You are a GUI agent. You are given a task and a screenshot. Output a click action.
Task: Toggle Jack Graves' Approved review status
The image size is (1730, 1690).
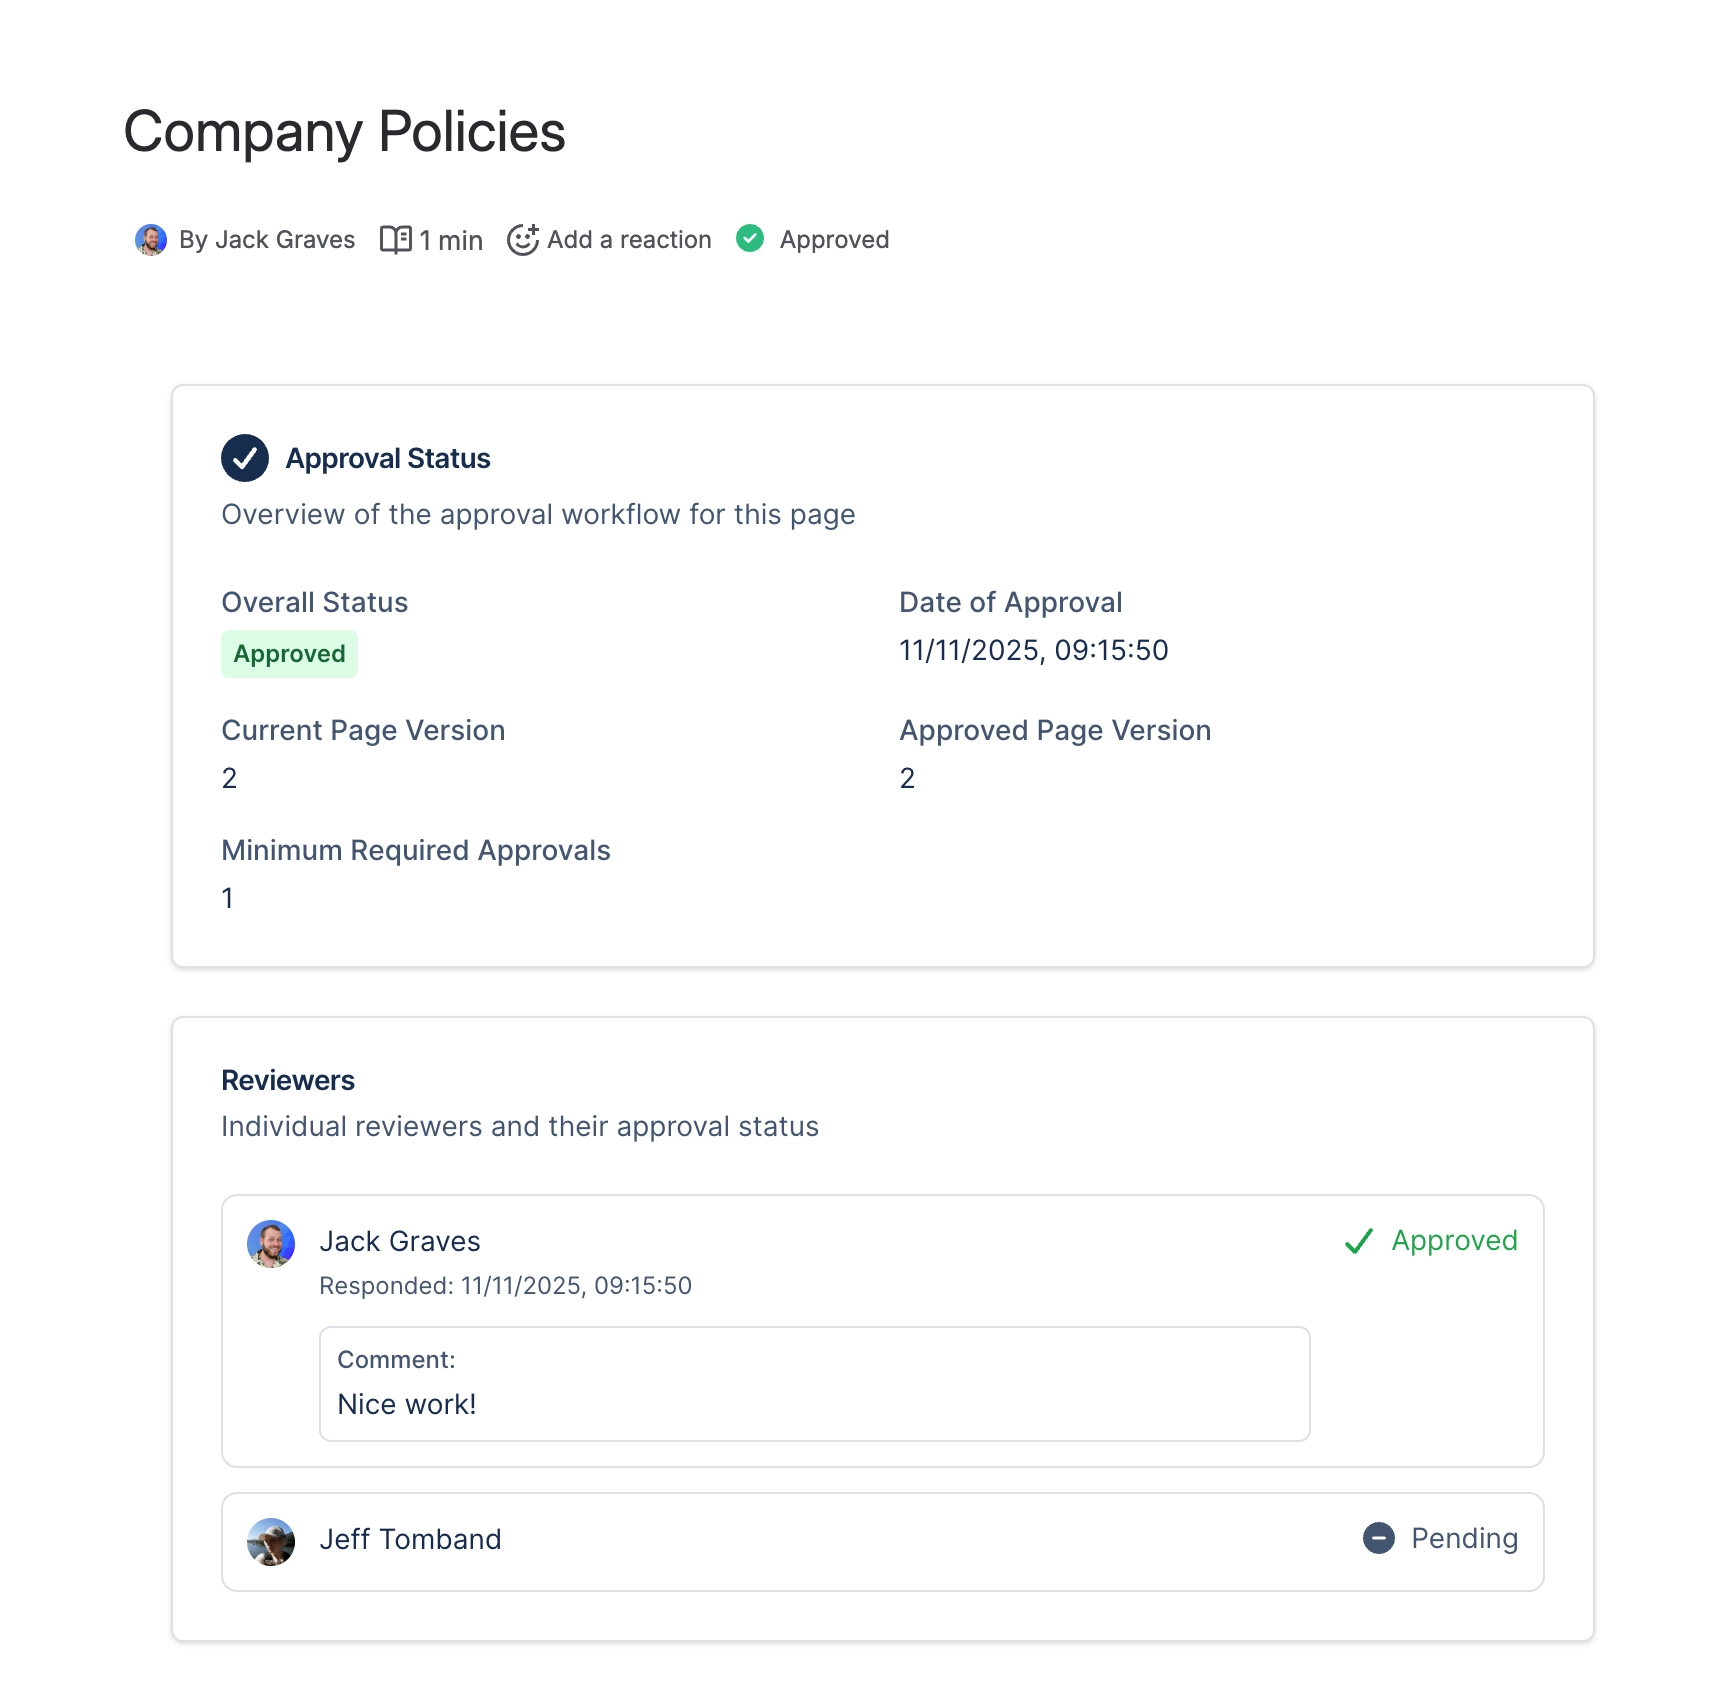1431,1241
